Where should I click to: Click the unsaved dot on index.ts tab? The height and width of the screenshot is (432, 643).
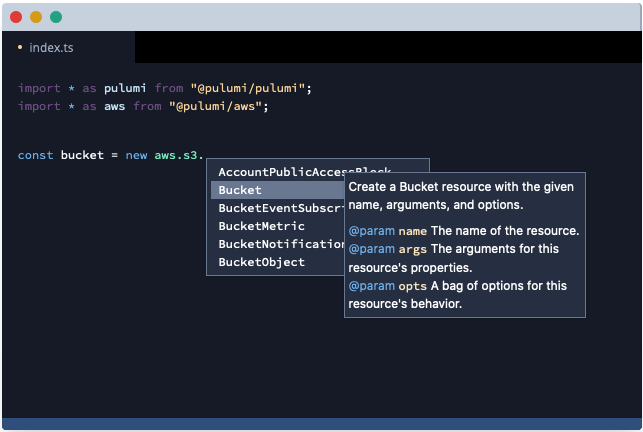pyautogui.click(x=20, y=48)
